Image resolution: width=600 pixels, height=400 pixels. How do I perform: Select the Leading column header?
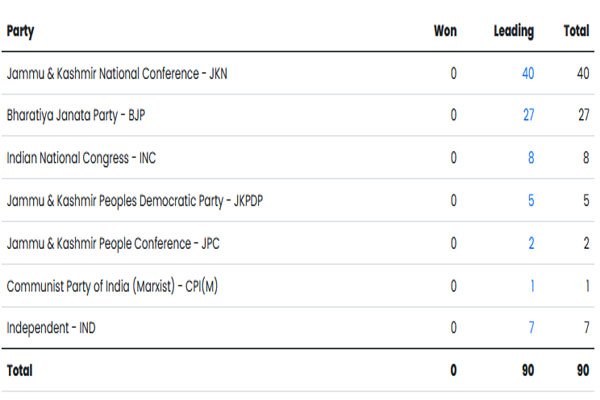coord(514,31)
